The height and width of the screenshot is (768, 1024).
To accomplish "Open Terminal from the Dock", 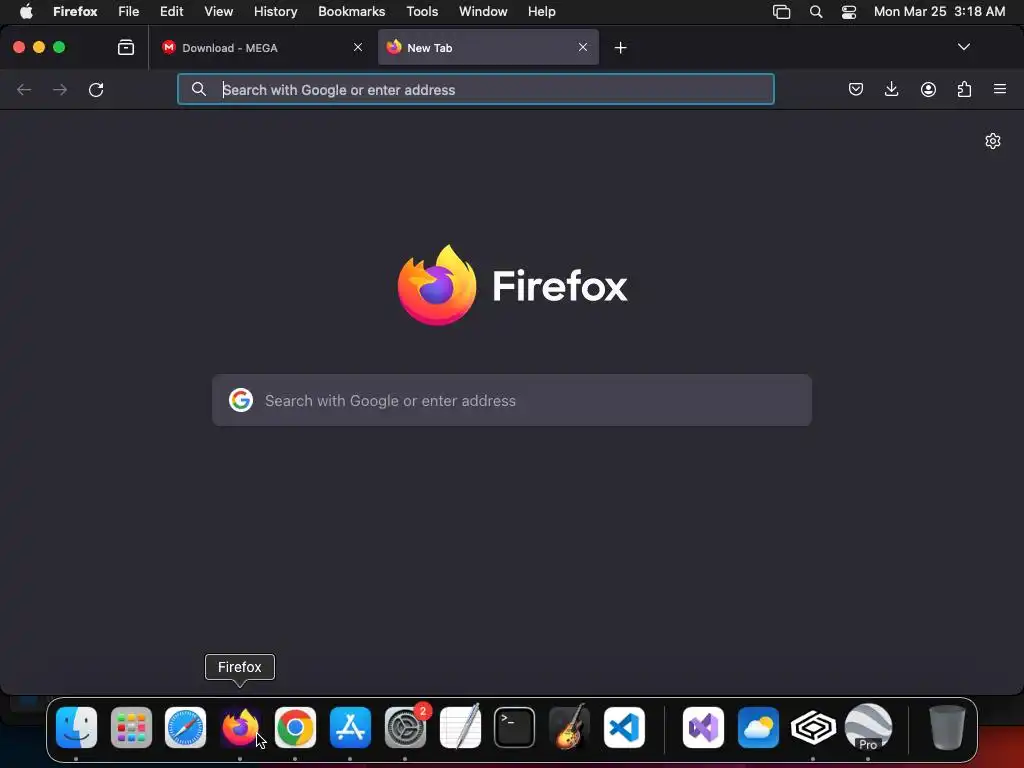I will (515, 727).
